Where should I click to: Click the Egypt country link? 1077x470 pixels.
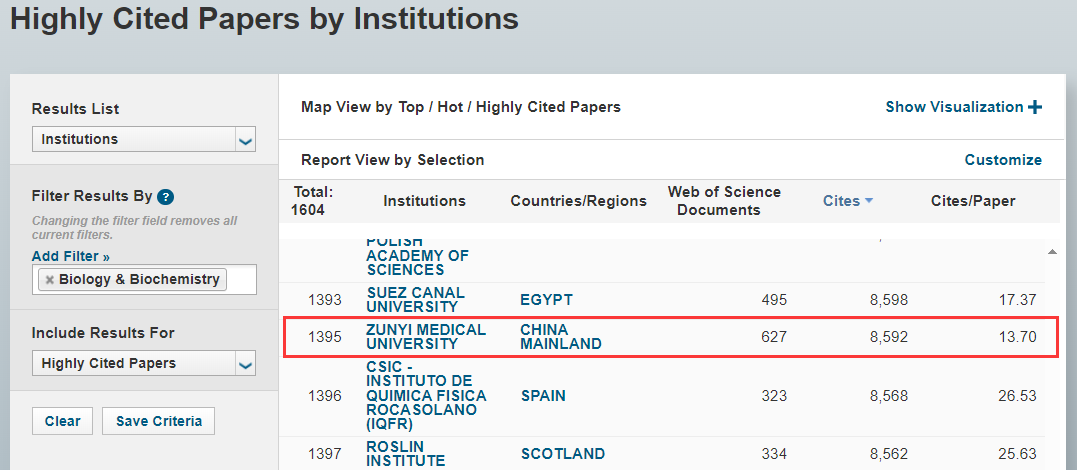click(x=546, y=300)
